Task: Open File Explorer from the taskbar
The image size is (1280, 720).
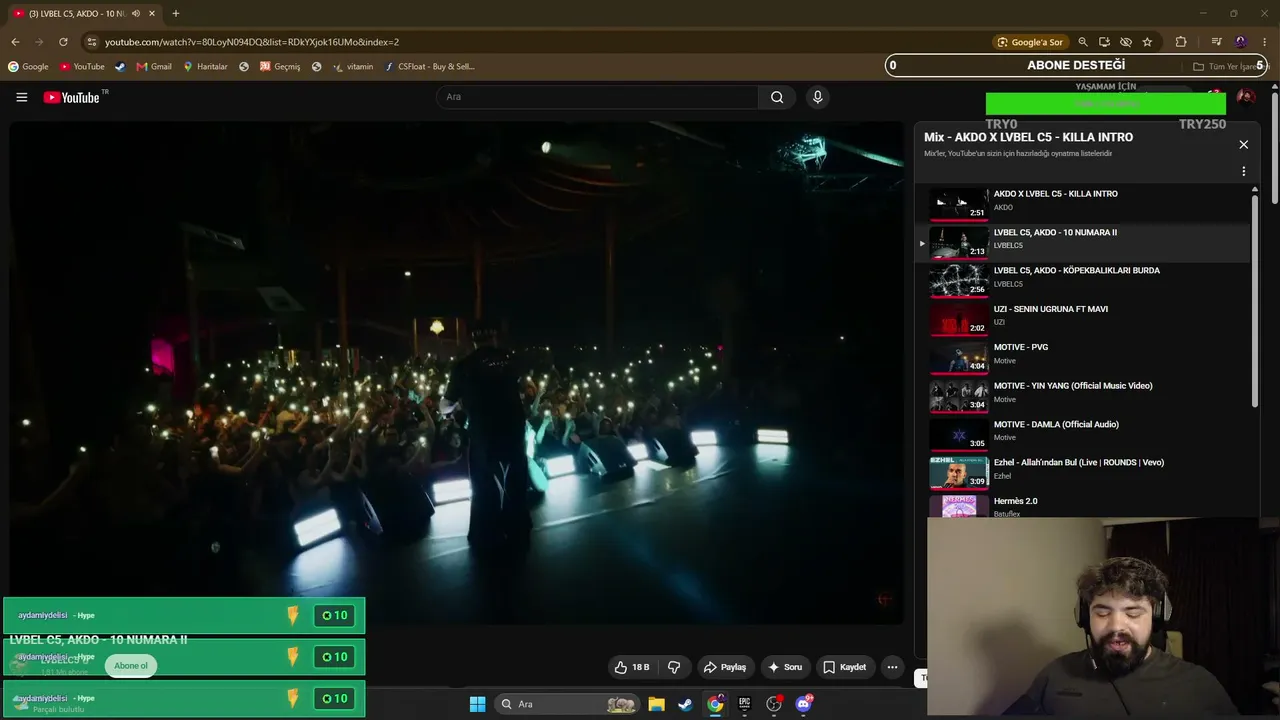Action: (656, 704)
